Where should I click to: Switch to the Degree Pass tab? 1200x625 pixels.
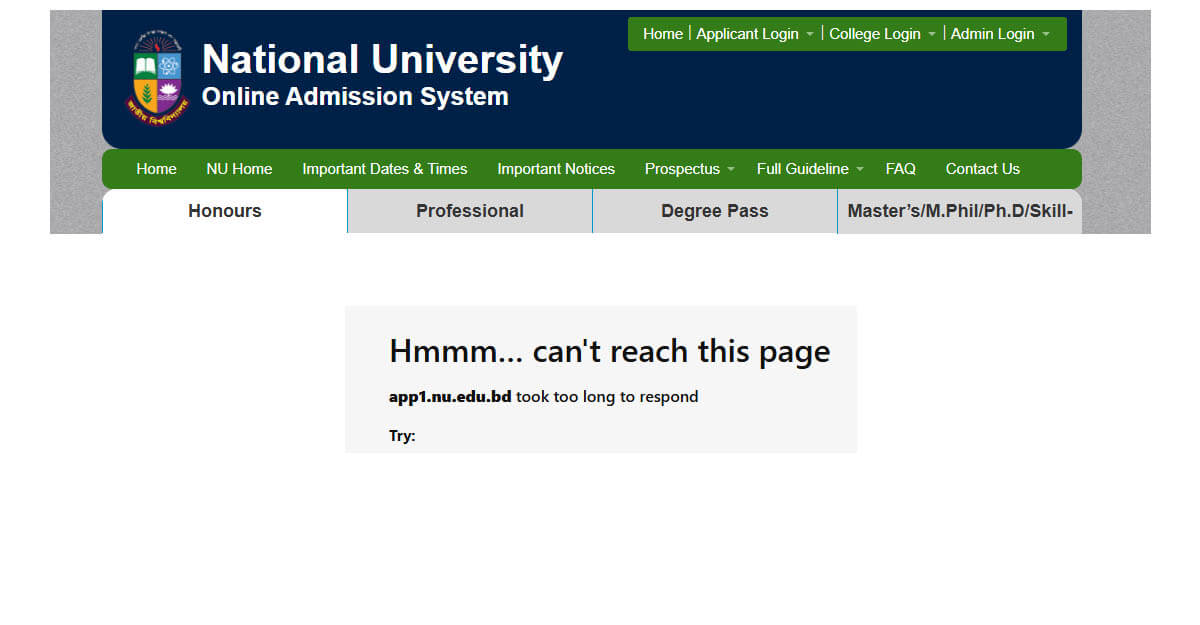pos(715,211)
